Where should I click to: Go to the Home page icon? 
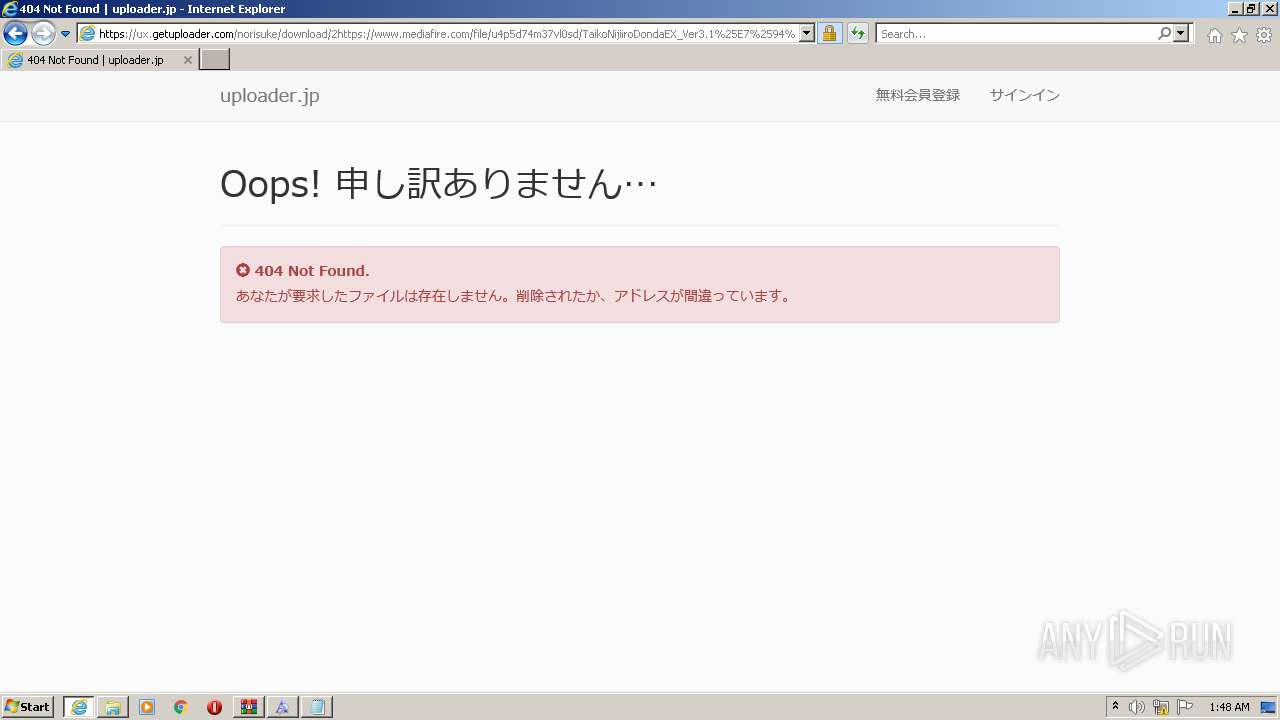pos(1214,35)
